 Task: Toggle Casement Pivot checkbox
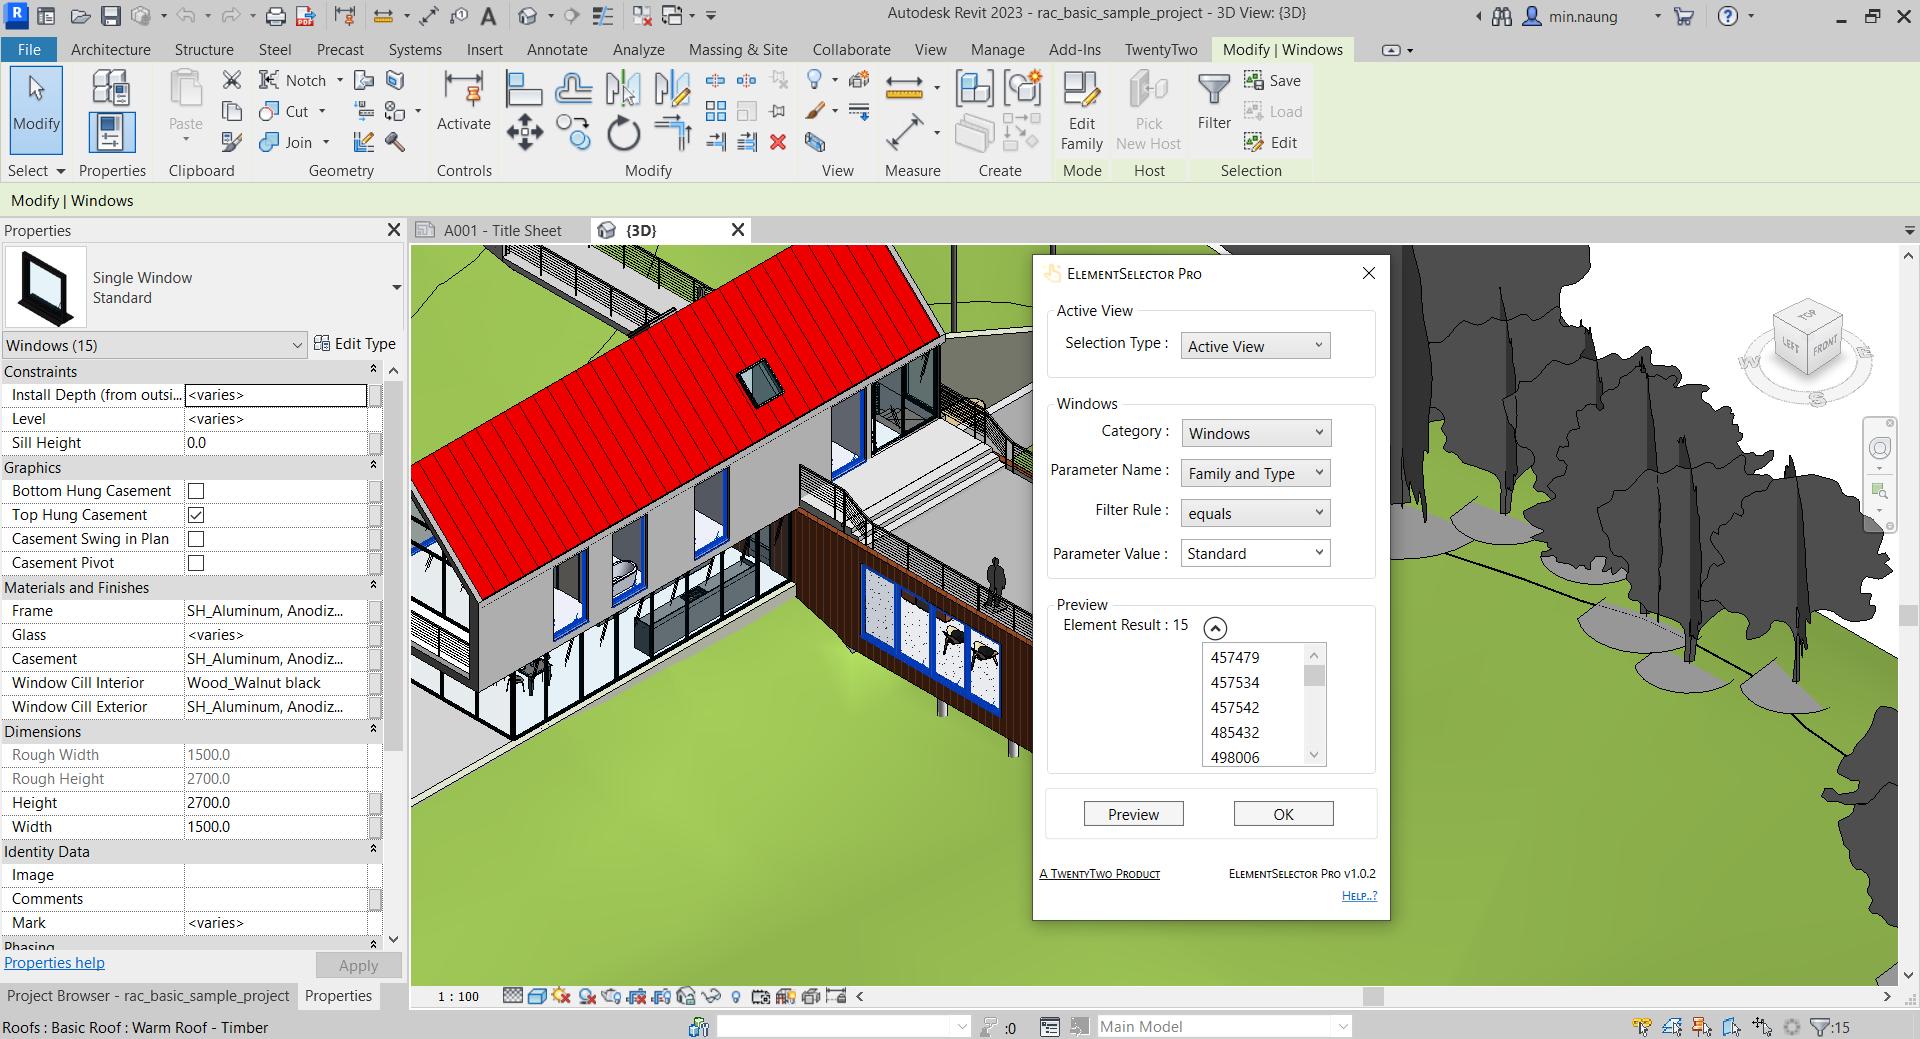pos(196,563)
